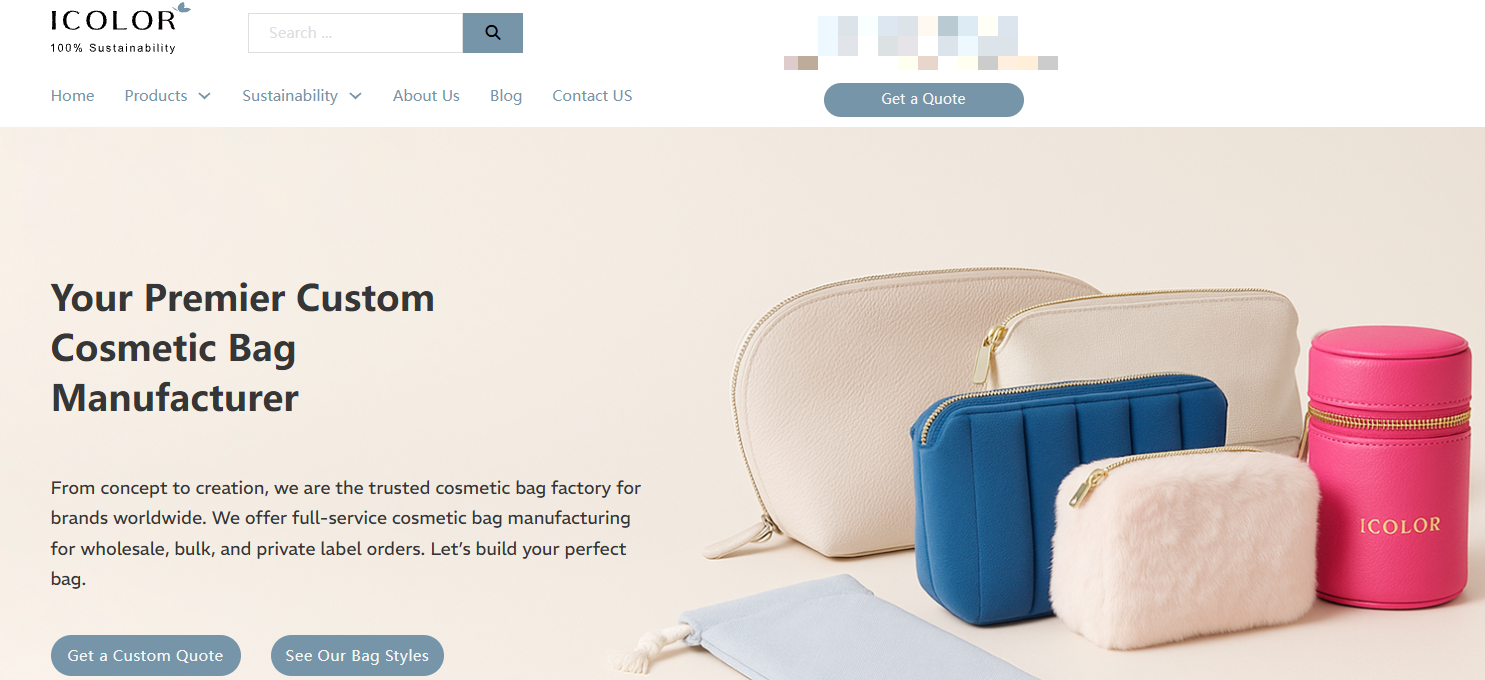Open the Home menu item

click(73, 96)
